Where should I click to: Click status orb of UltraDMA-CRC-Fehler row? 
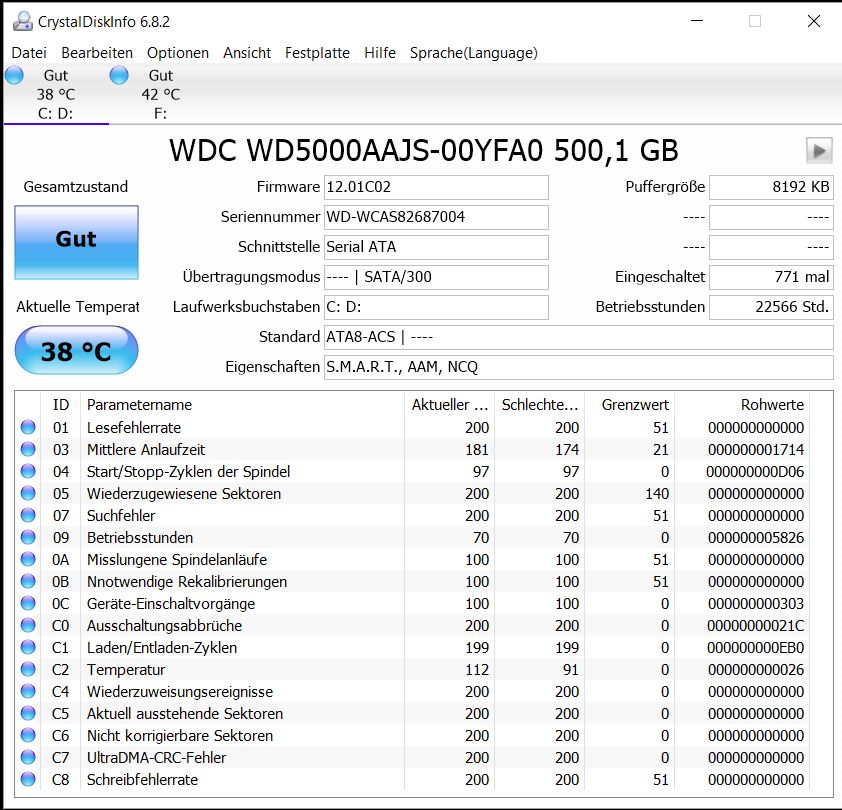coord(28,758)
